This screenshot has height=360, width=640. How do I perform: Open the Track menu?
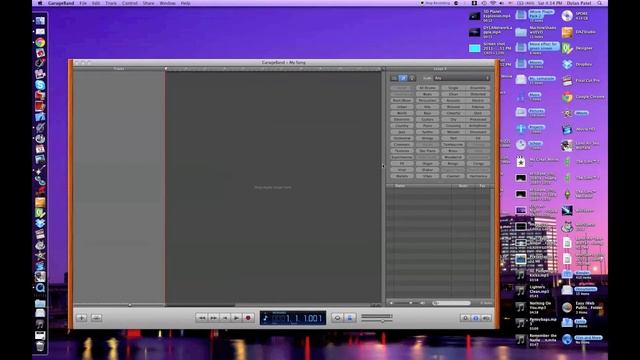click(111, 3)
